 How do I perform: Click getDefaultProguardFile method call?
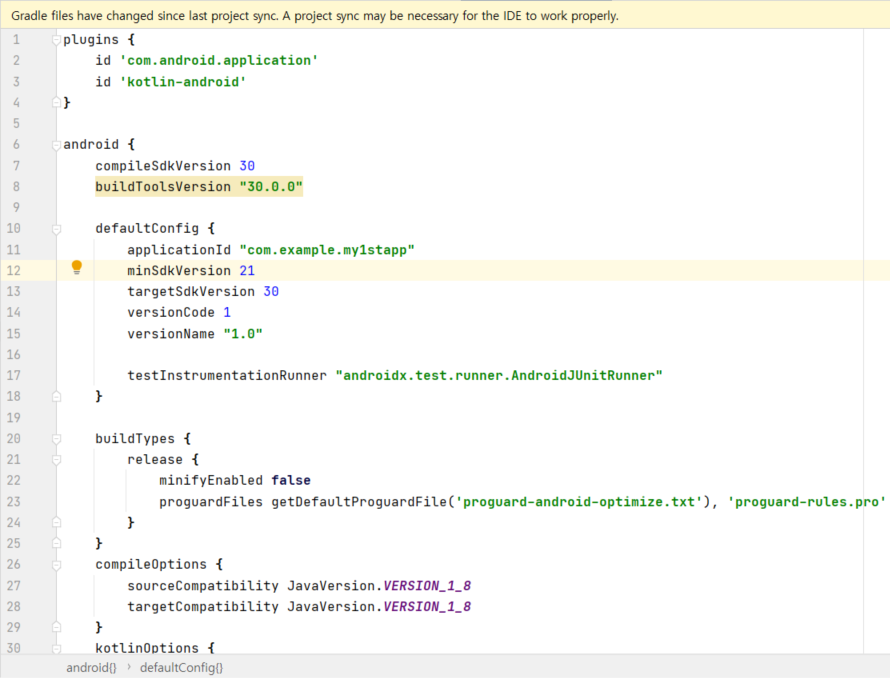359,502
